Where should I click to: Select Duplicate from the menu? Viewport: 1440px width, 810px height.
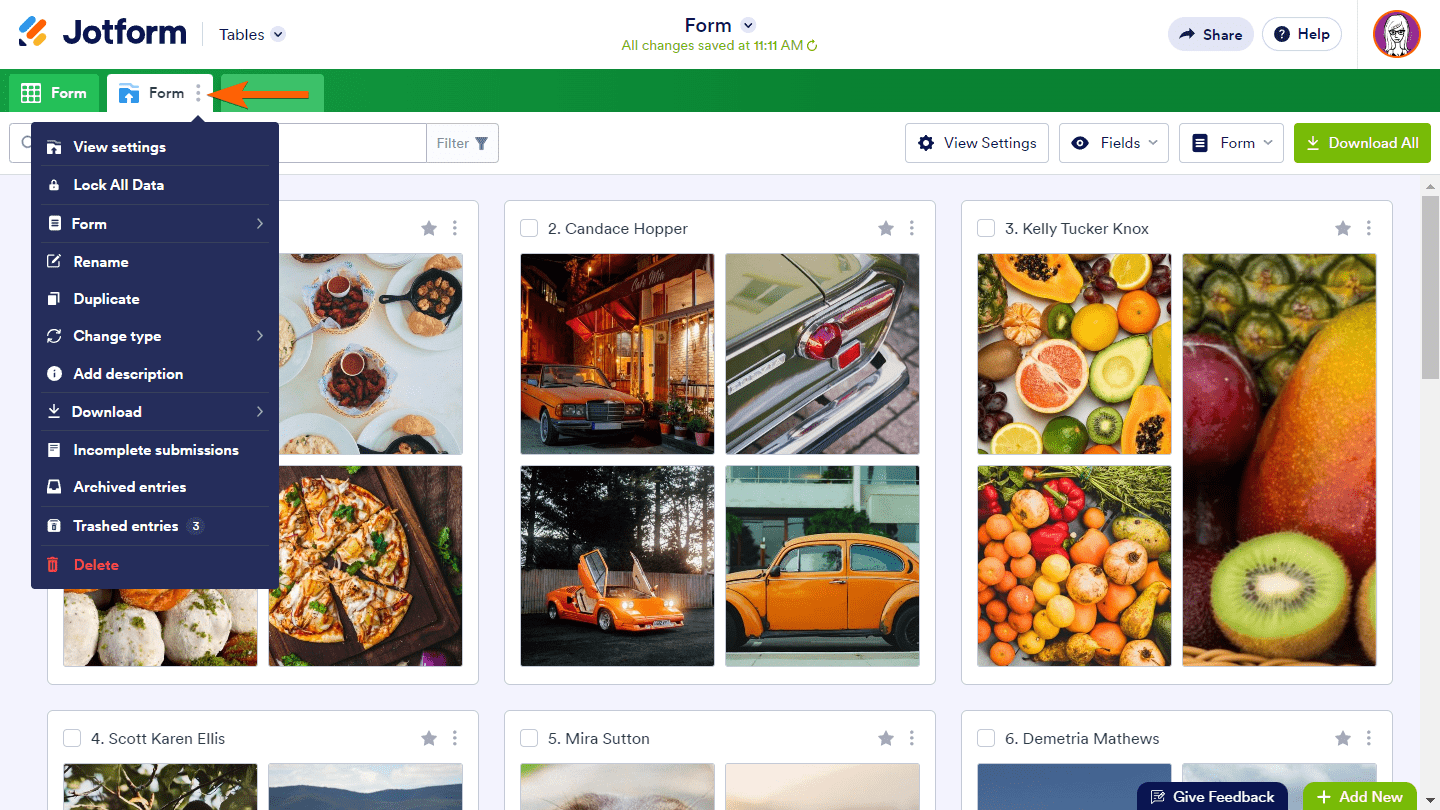155,299
